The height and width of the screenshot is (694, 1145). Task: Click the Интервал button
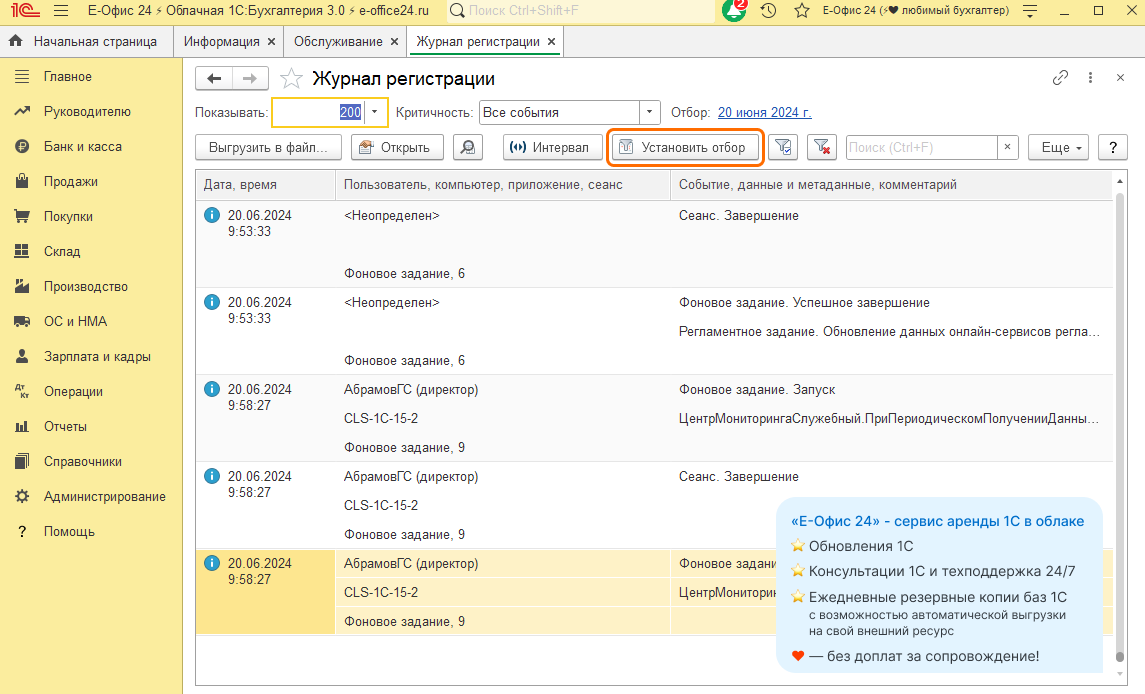[x=553, y=147]
